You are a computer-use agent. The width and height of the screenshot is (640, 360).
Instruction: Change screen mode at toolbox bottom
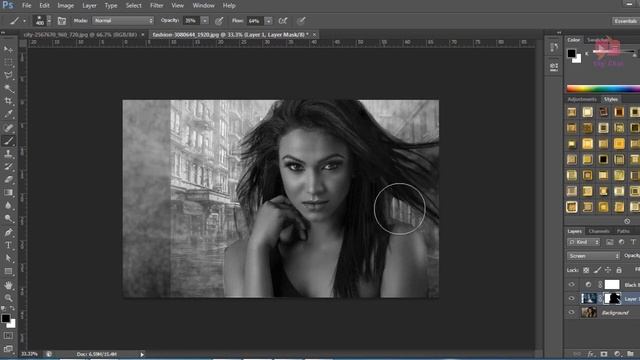coord(8,349)
